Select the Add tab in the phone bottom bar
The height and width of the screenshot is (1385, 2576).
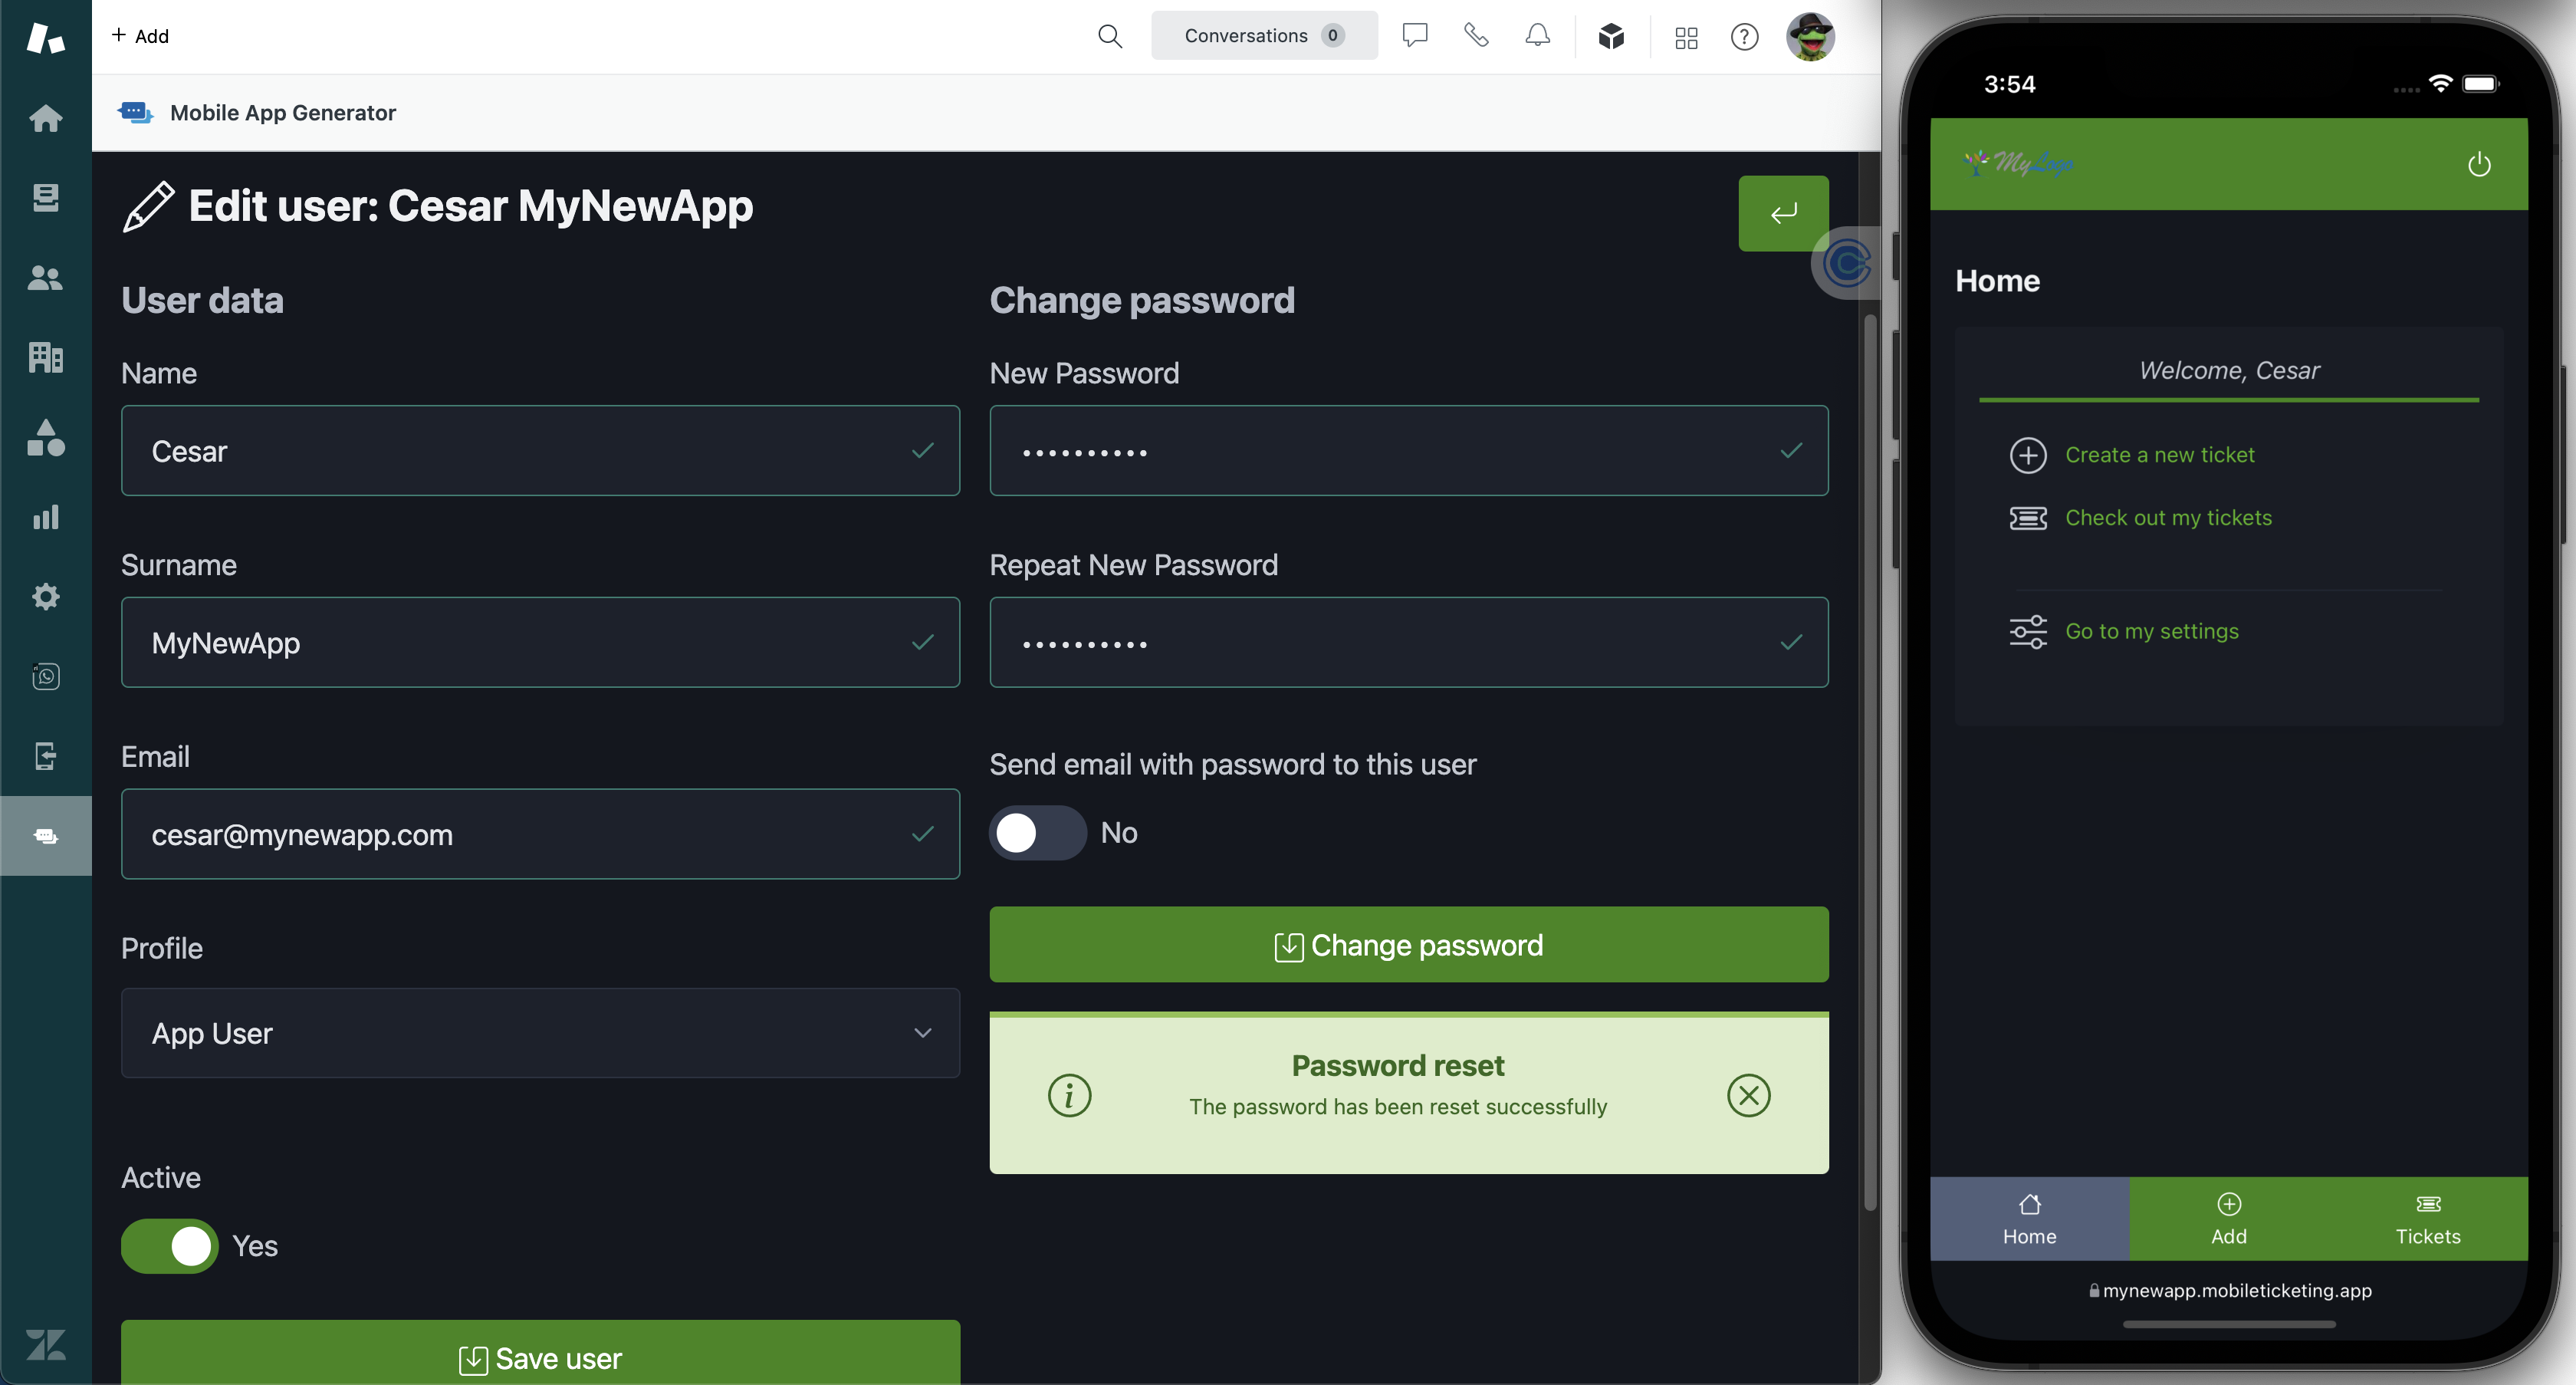2228,1218
